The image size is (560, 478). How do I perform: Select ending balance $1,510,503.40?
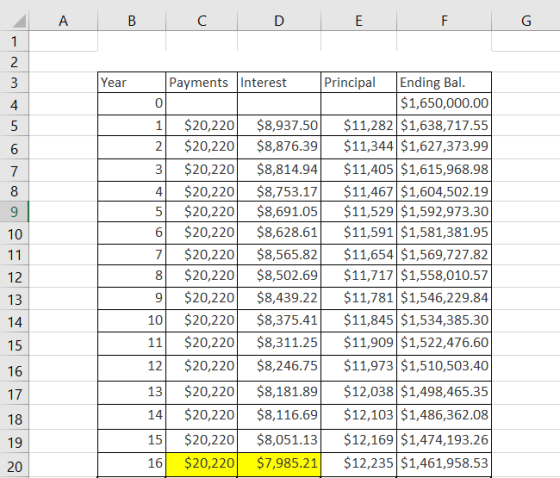coord(444,368)
